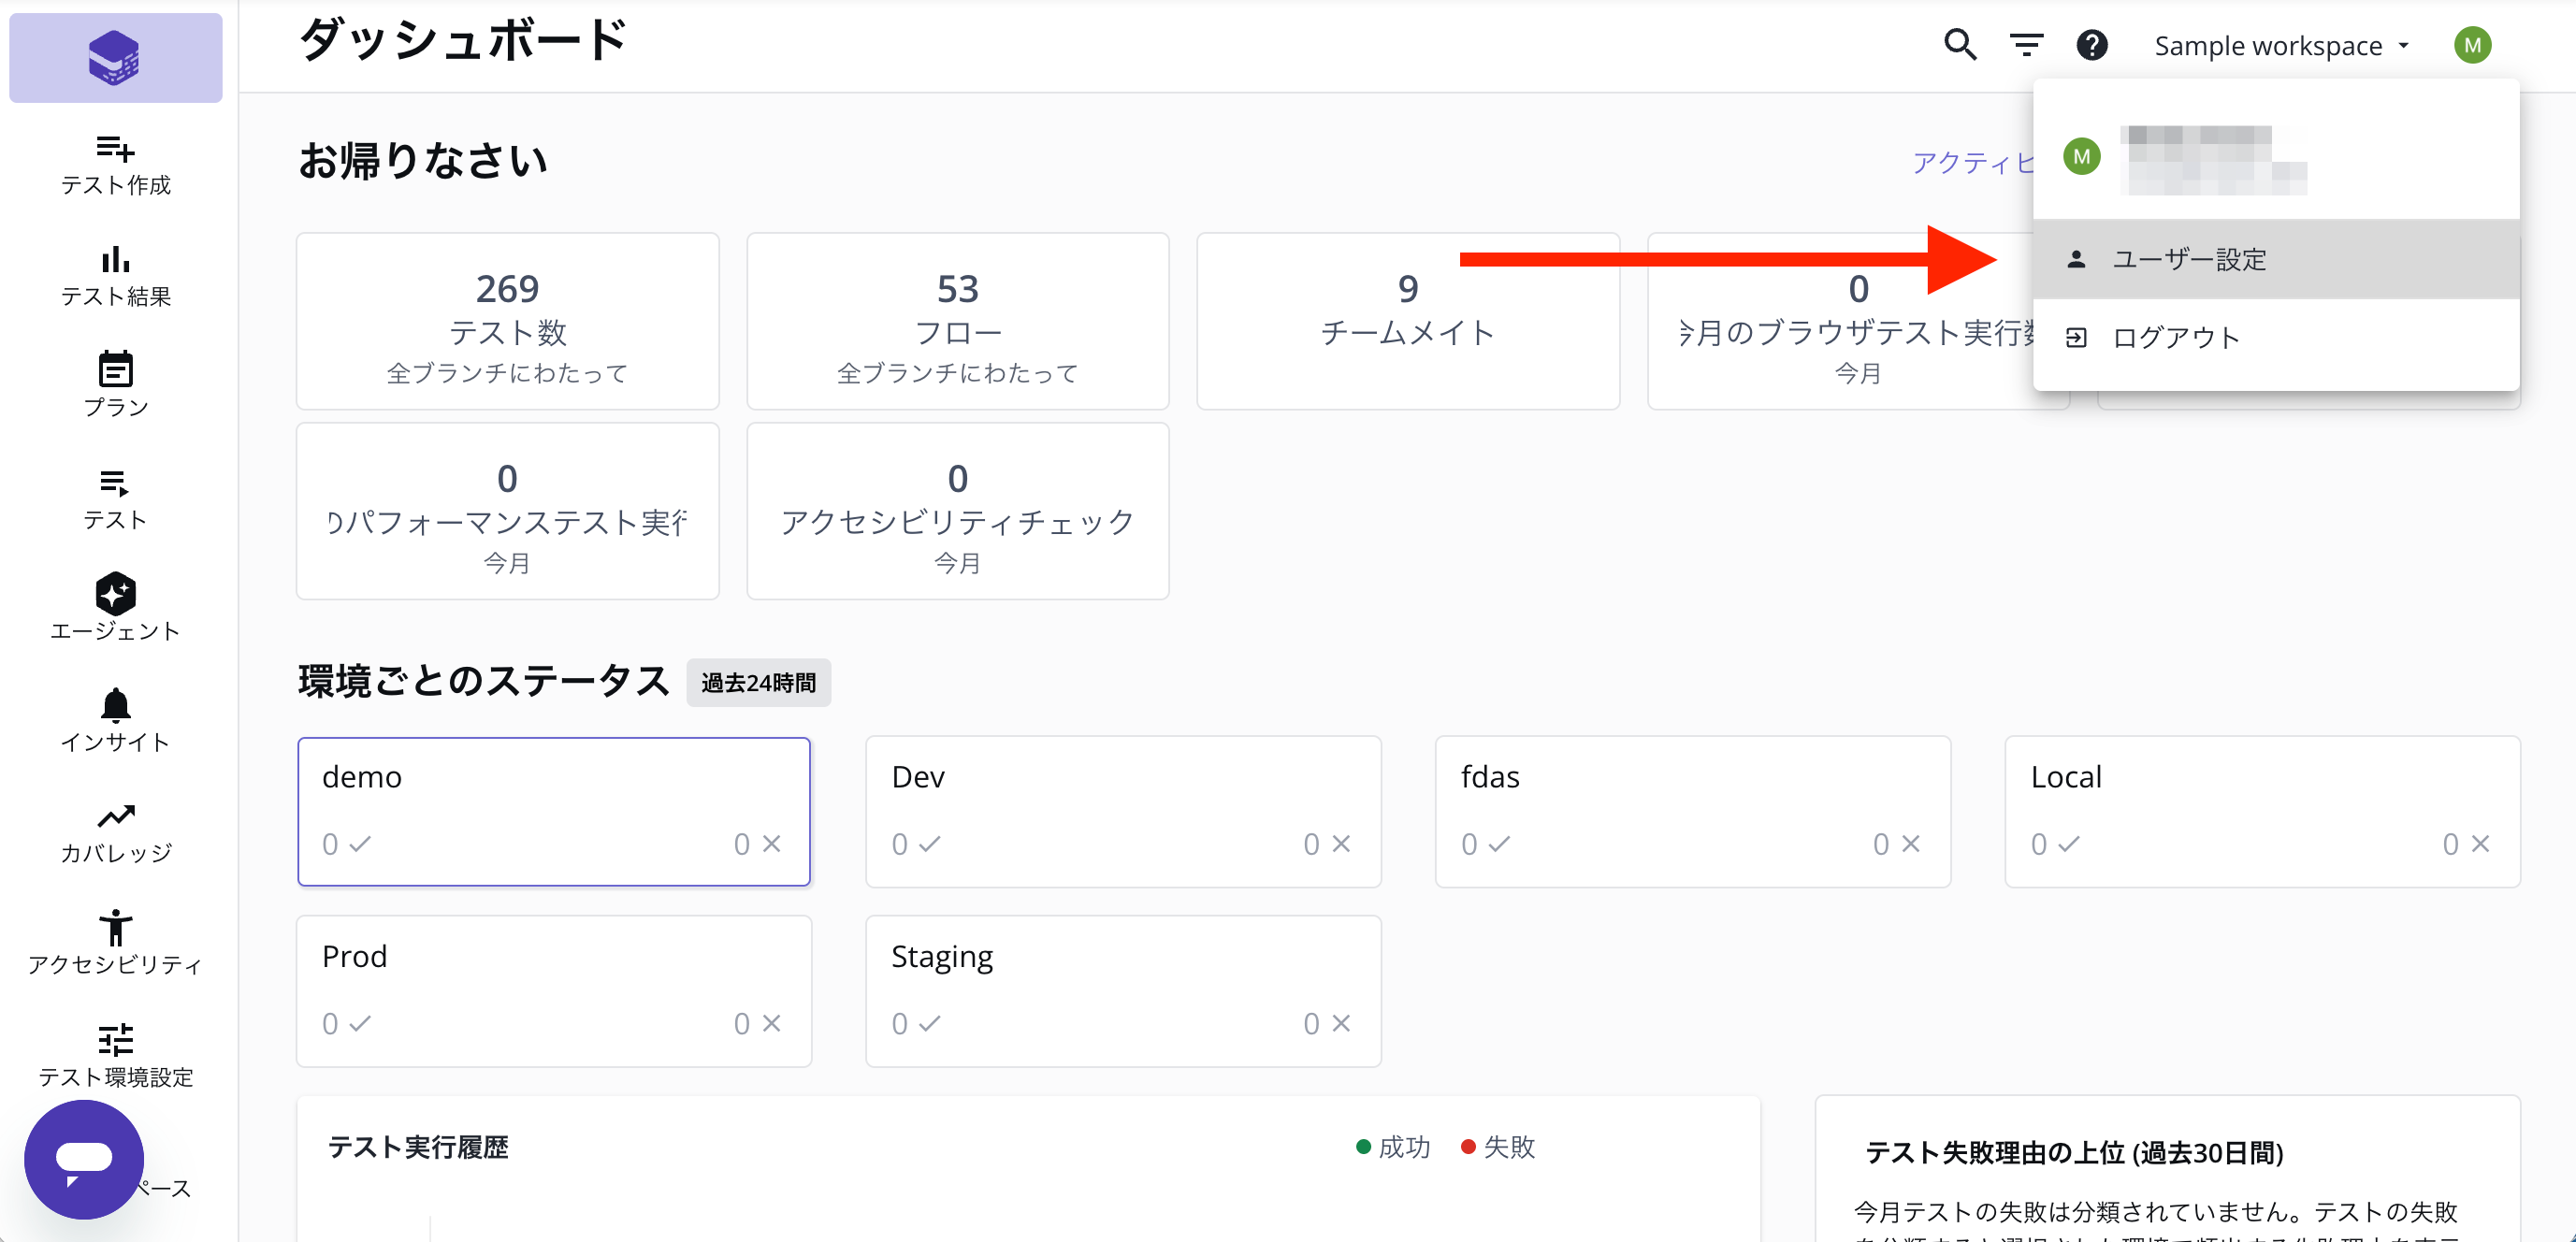Go to プラン in the sidebar
The height and width of the screenshot is (1242, 2576).
tap(115, 385)
